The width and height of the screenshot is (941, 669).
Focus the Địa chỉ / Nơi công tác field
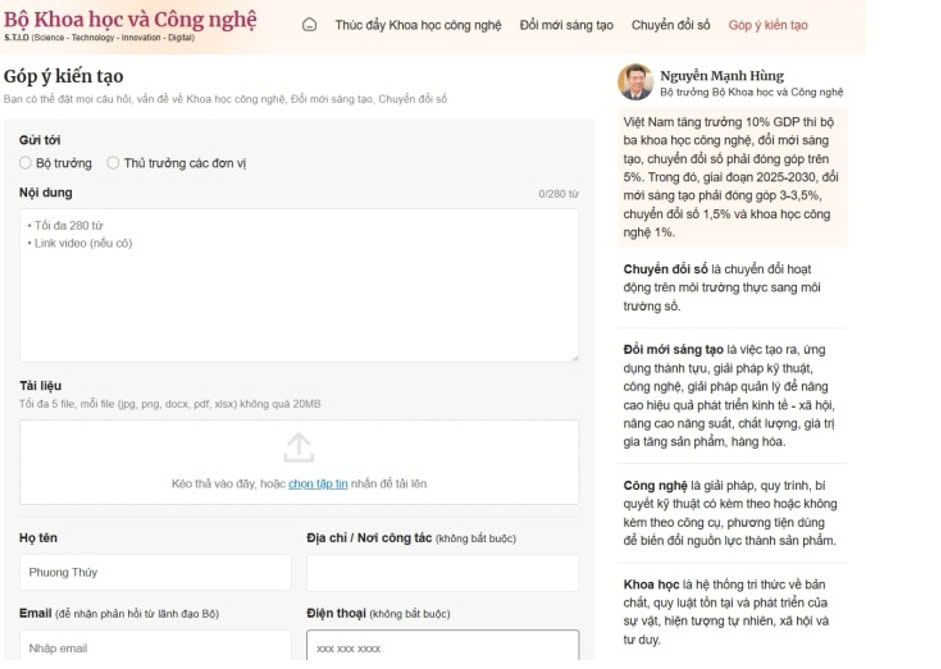[x=442, y=573]
